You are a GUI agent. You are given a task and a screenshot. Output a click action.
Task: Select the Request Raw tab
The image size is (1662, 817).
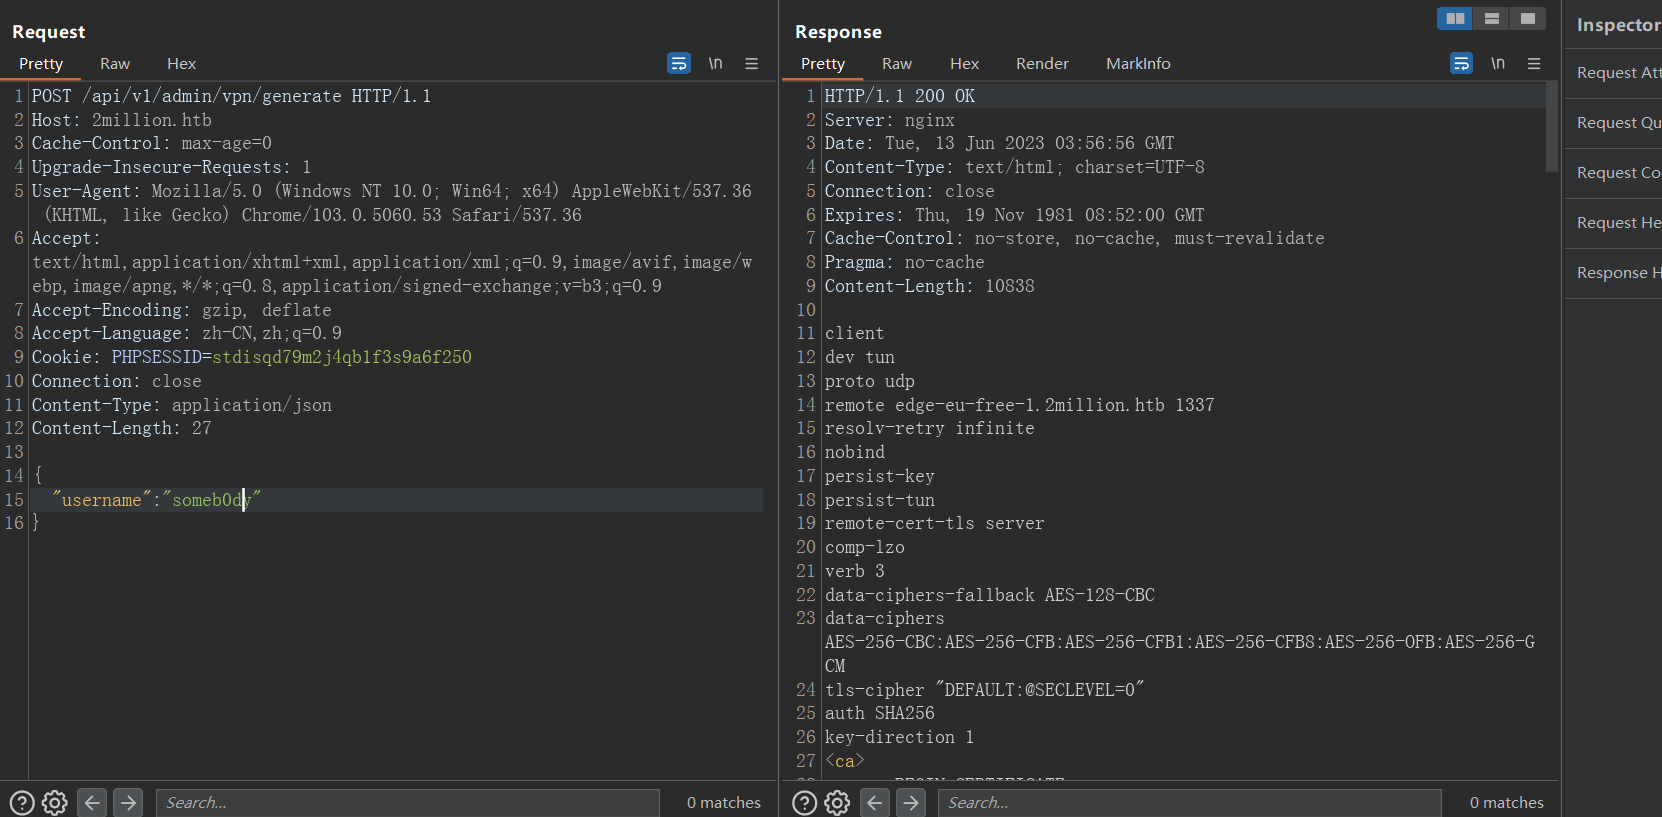[115, 63]
